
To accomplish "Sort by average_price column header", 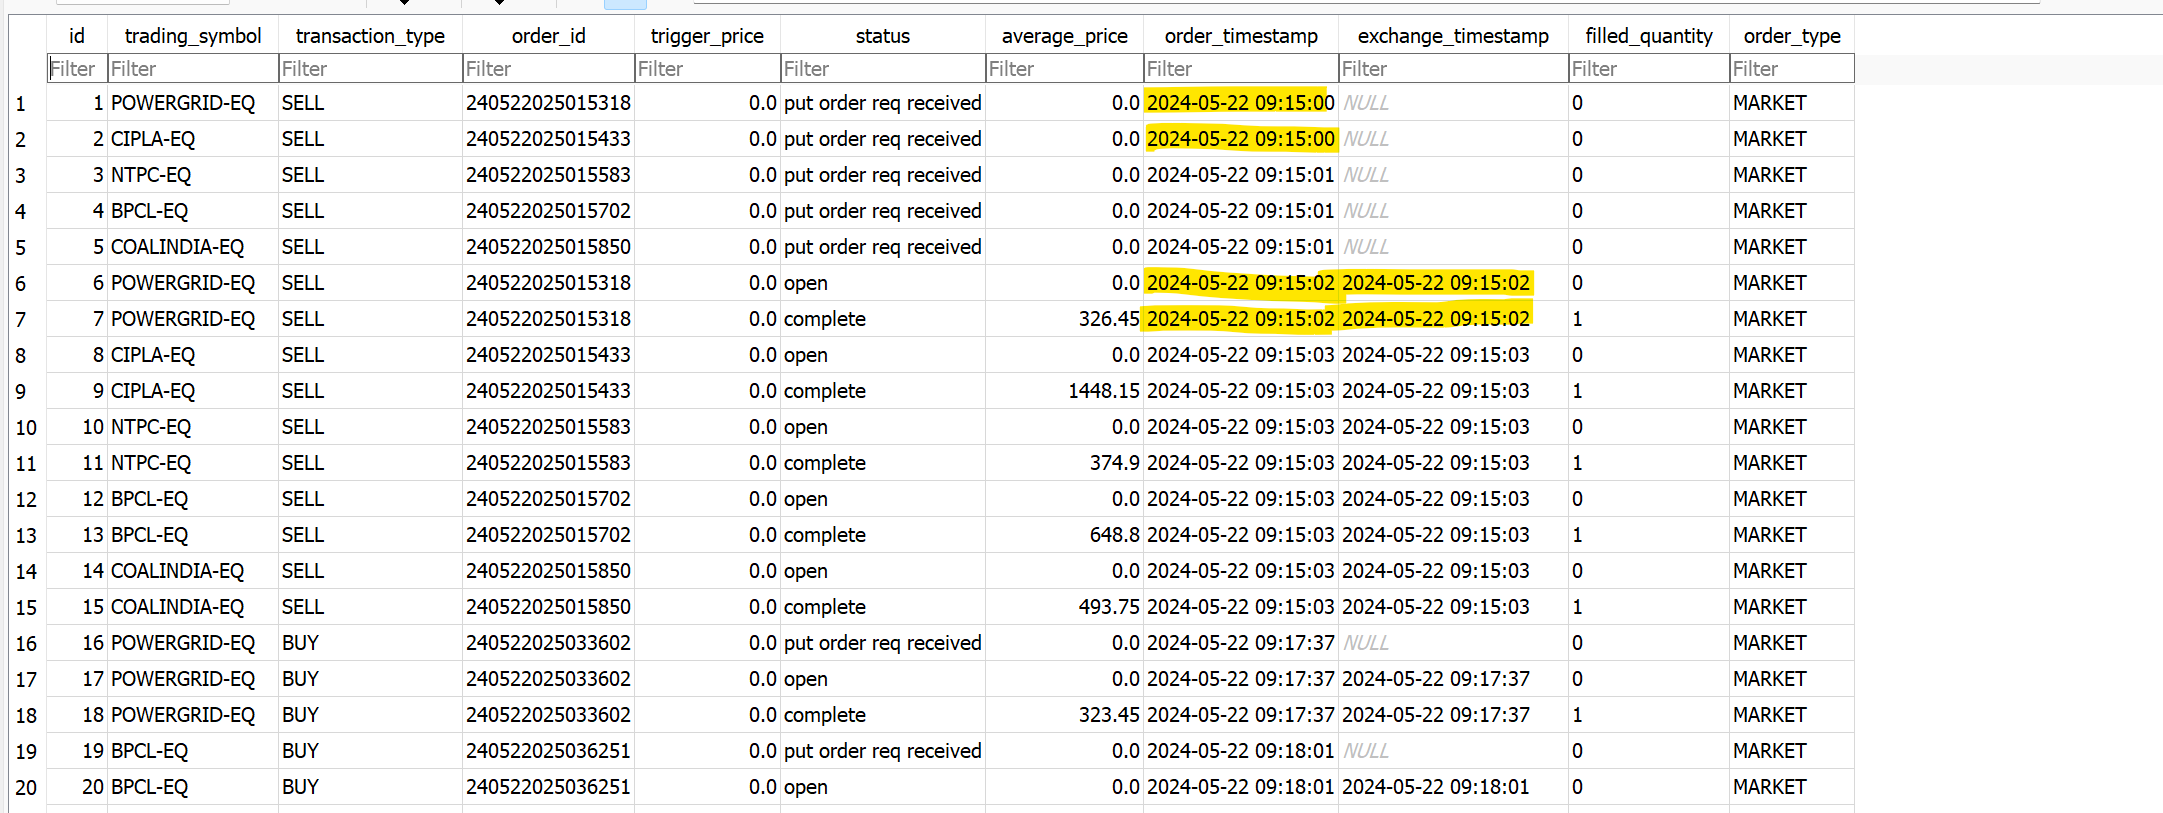I will tap(1065, 36).
